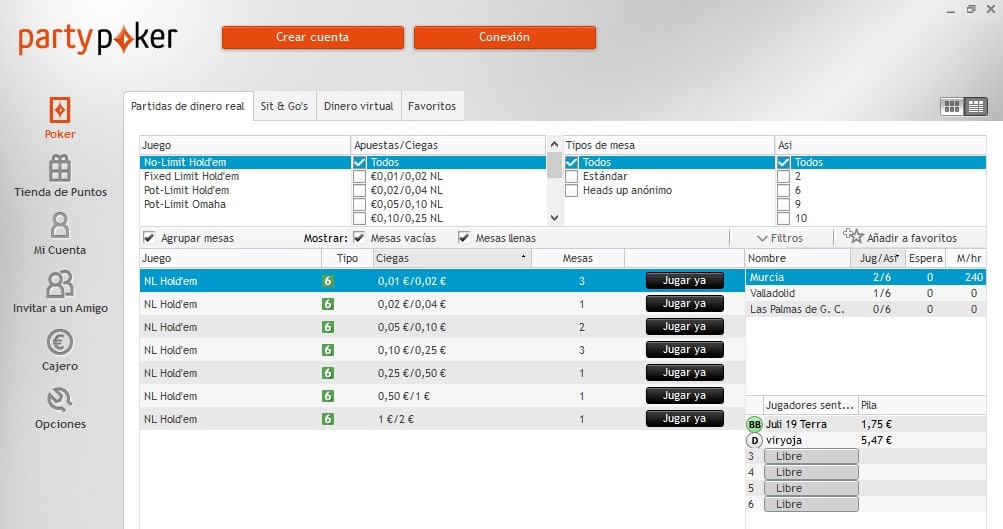This screenshot has height=529, width=1003.
Task: Check the 2 seats box under Asi
Action: pyautogui.click(x=783, y=177)
